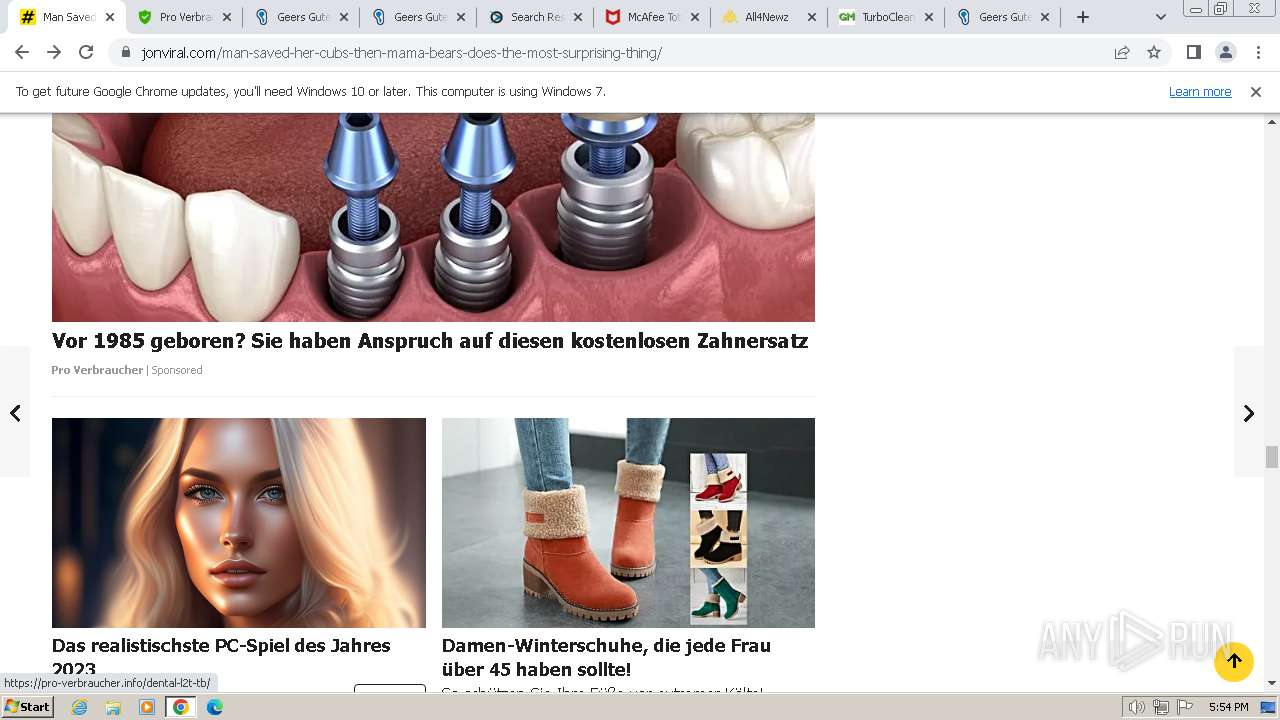Screen dimensions: 1280x720
Task: Open the Damen-Winterschuhe headline
Action: (606, 657)
